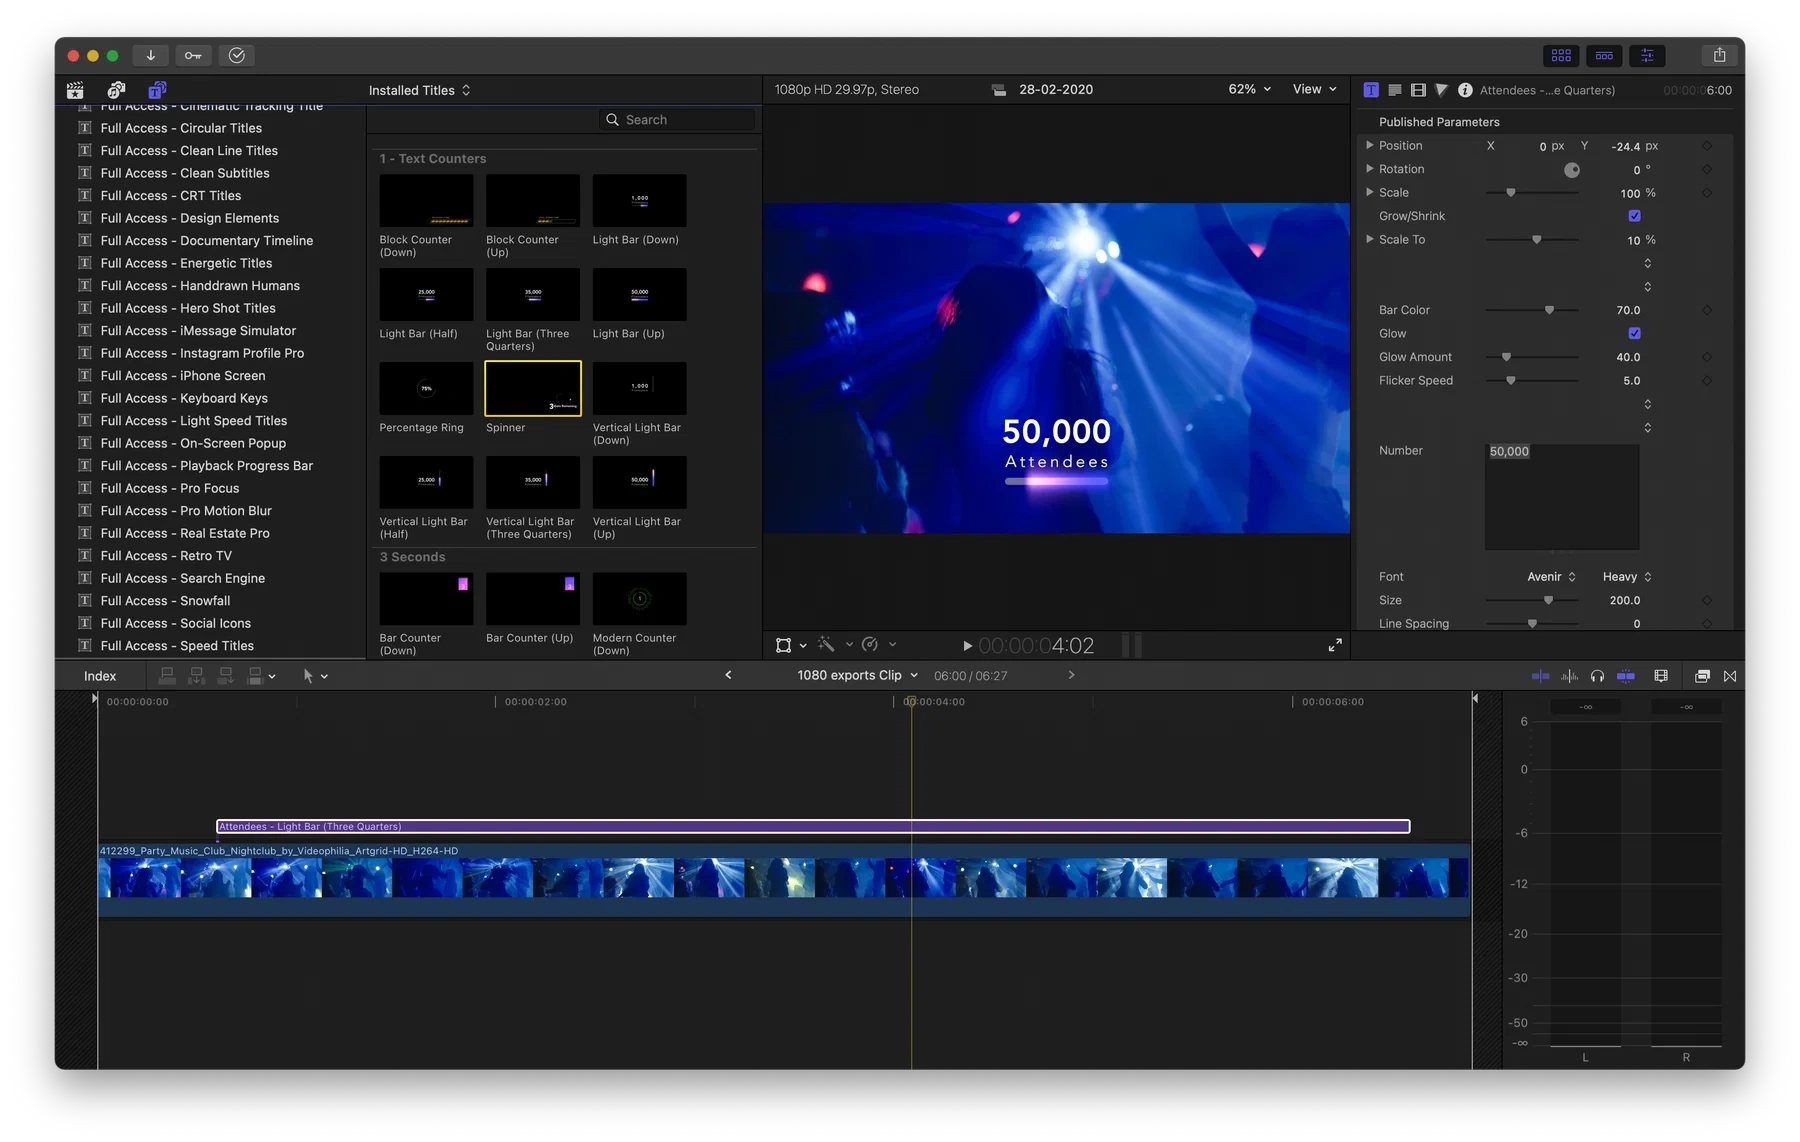Toggle the Inspector sliders button
The width and height of the screenshot is (1800, 1142).
(1647, 55)
